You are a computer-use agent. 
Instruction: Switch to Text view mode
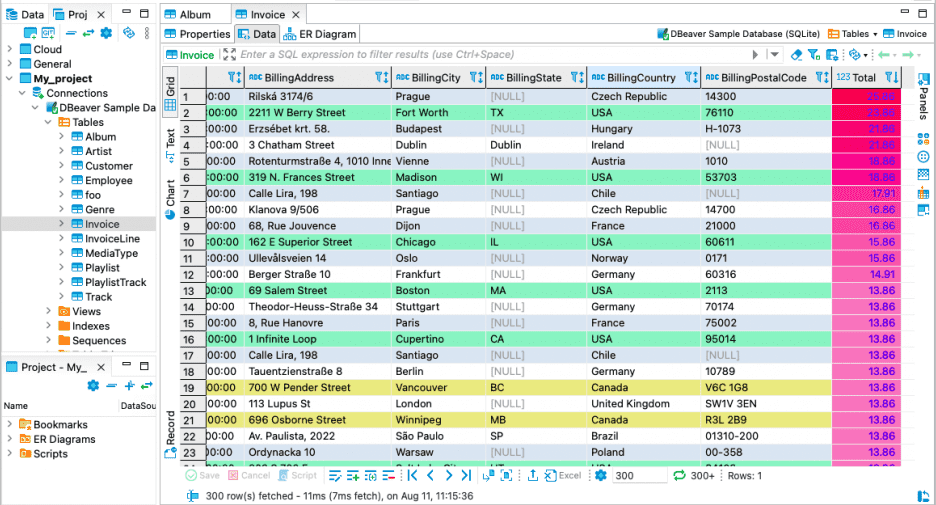[170, 143]
